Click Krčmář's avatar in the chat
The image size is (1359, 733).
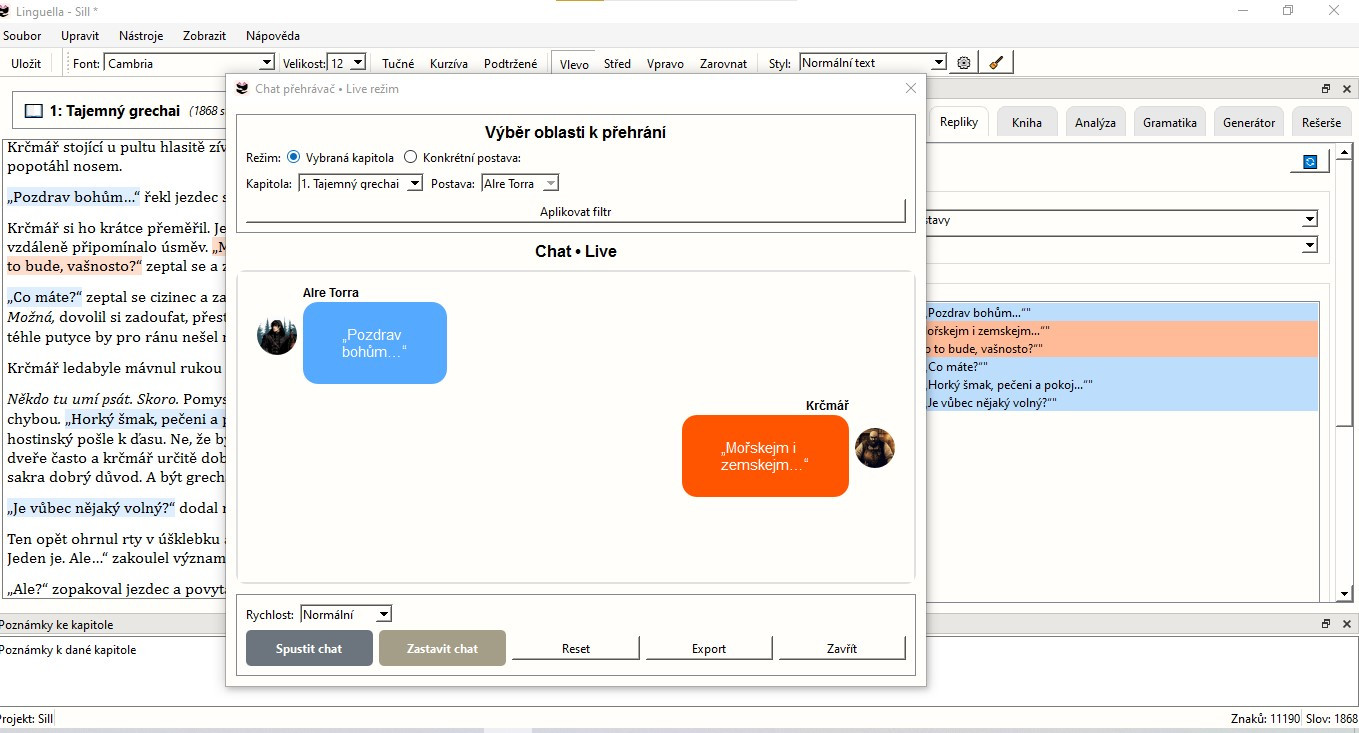[x=875, y=448]
